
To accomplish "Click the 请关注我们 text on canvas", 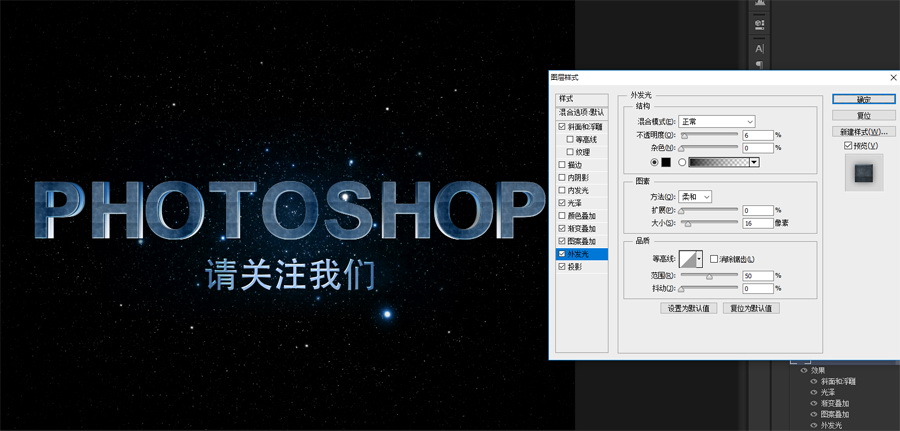I will coord(290,275).
